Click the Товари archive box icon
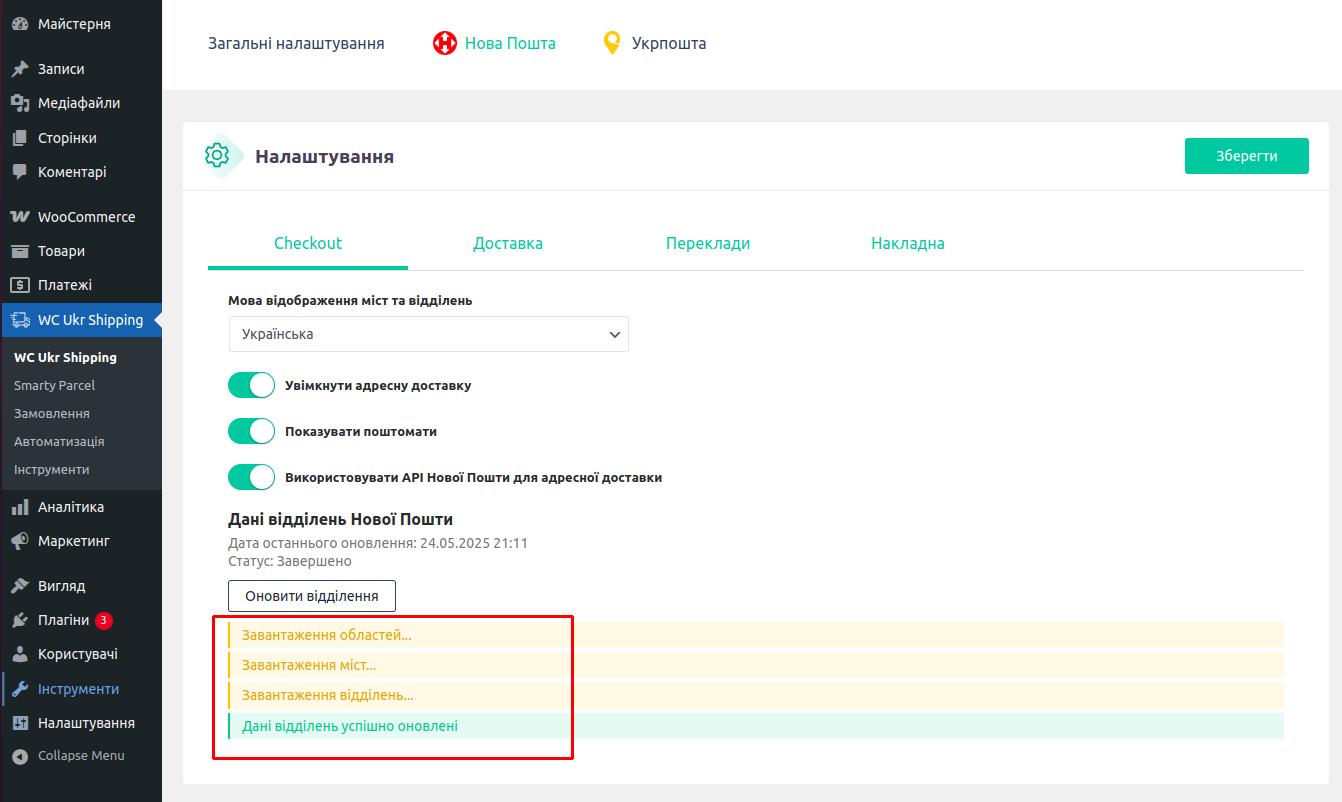 click(20, 251)
